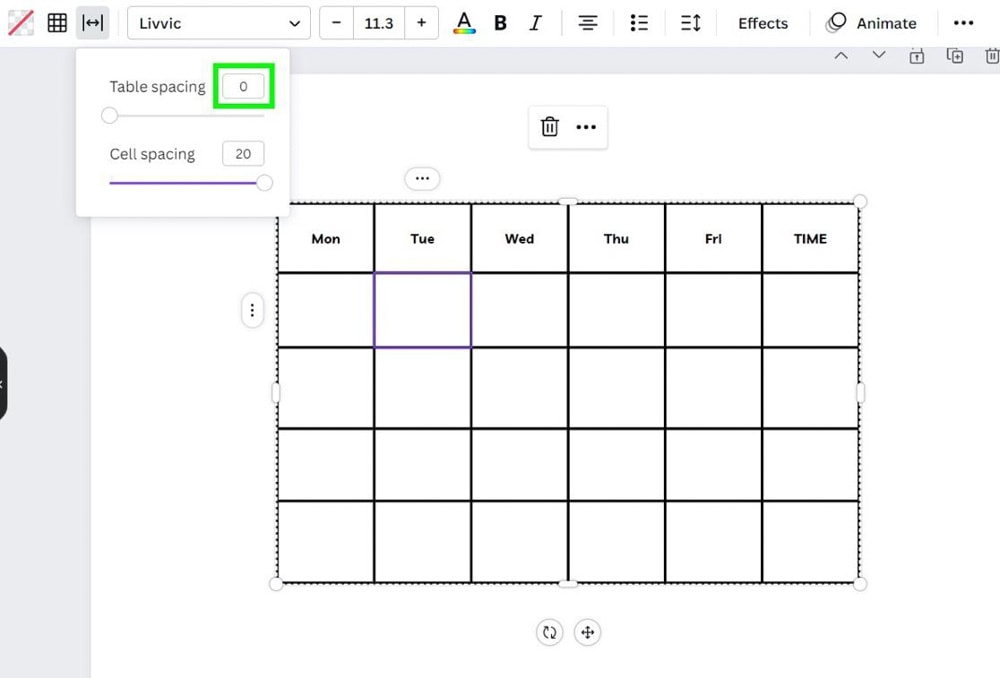Expand more options in top toolbar
Screen dimensions: 1000x678
click(963, 23)
